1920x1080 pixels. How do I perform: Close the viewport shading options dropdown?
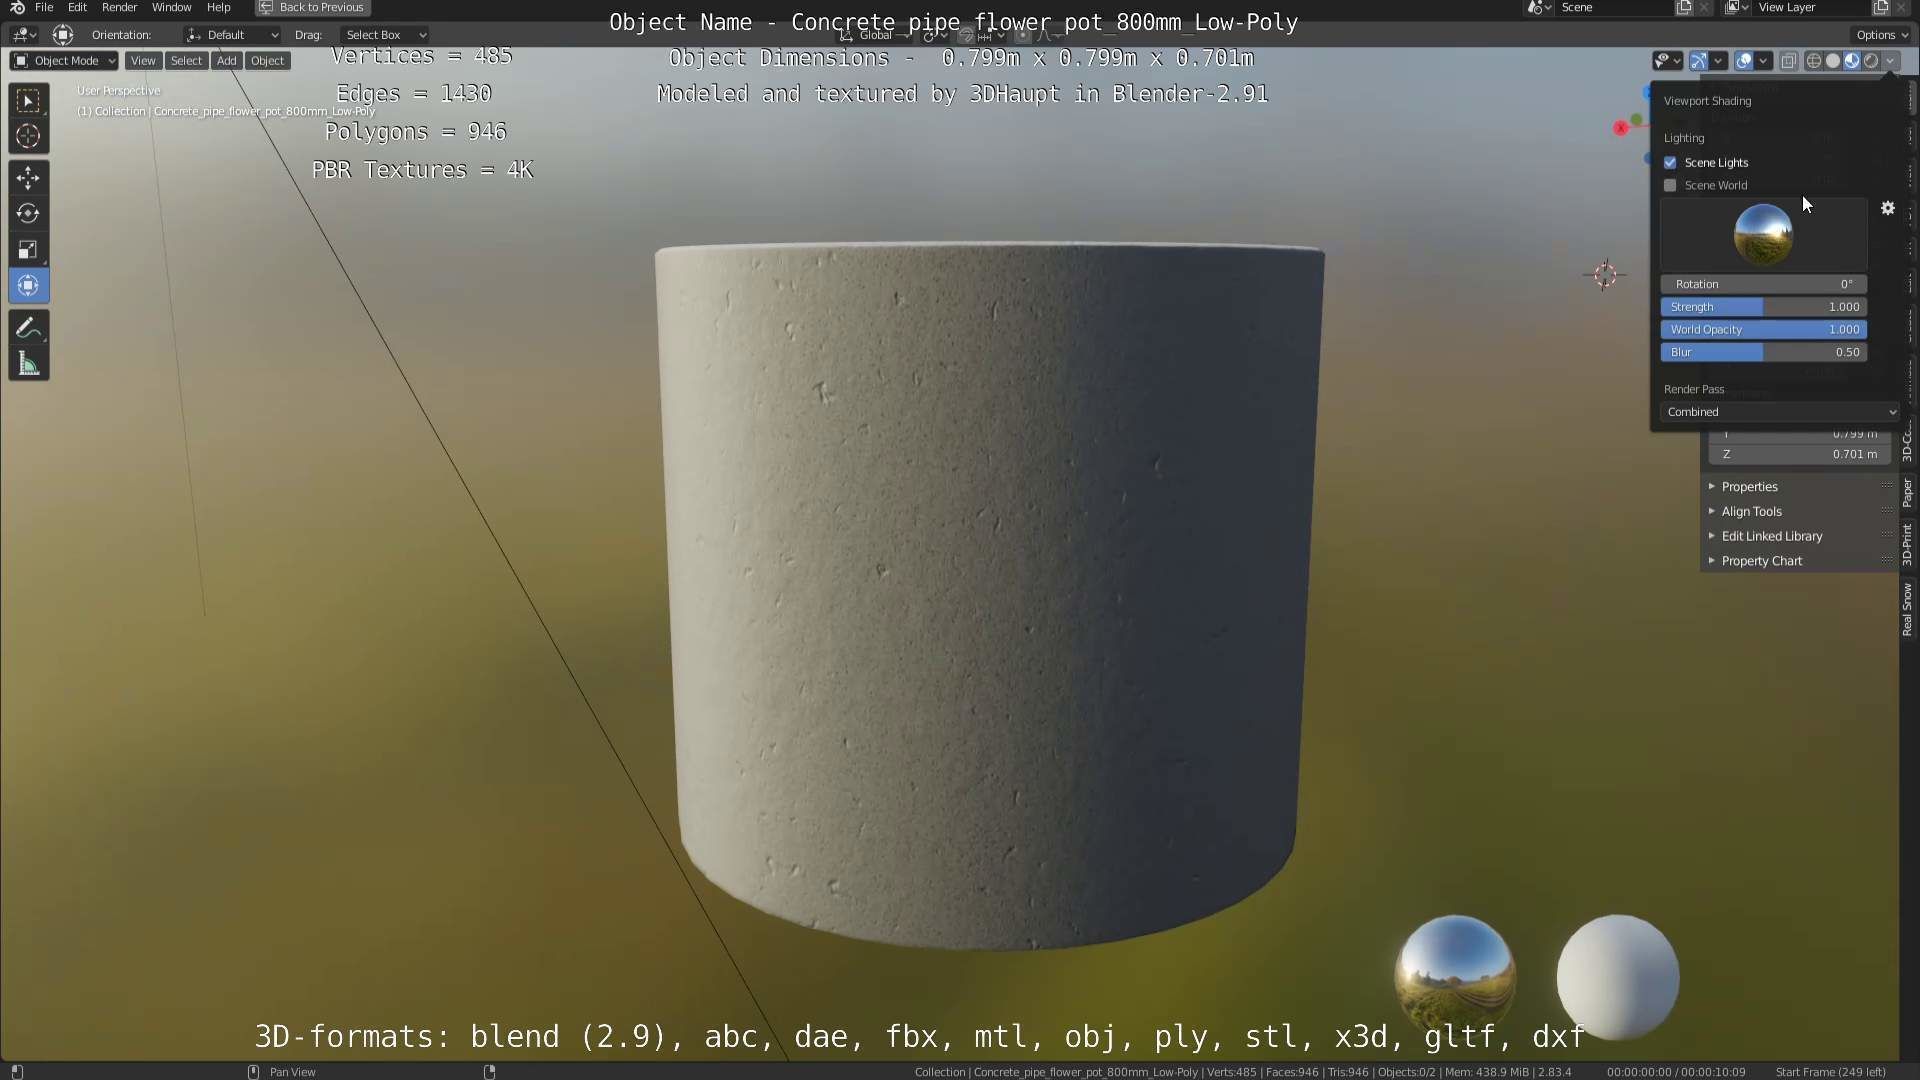point(1890,61)
